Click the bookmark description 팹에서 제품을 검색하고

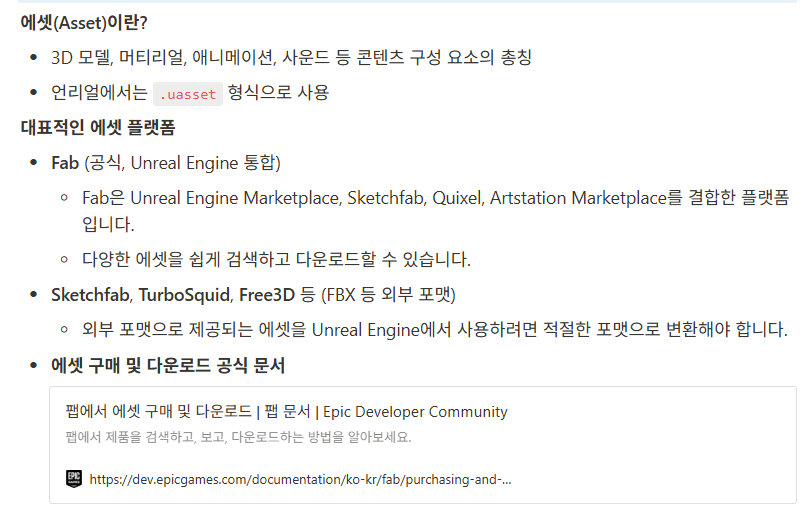238,437
